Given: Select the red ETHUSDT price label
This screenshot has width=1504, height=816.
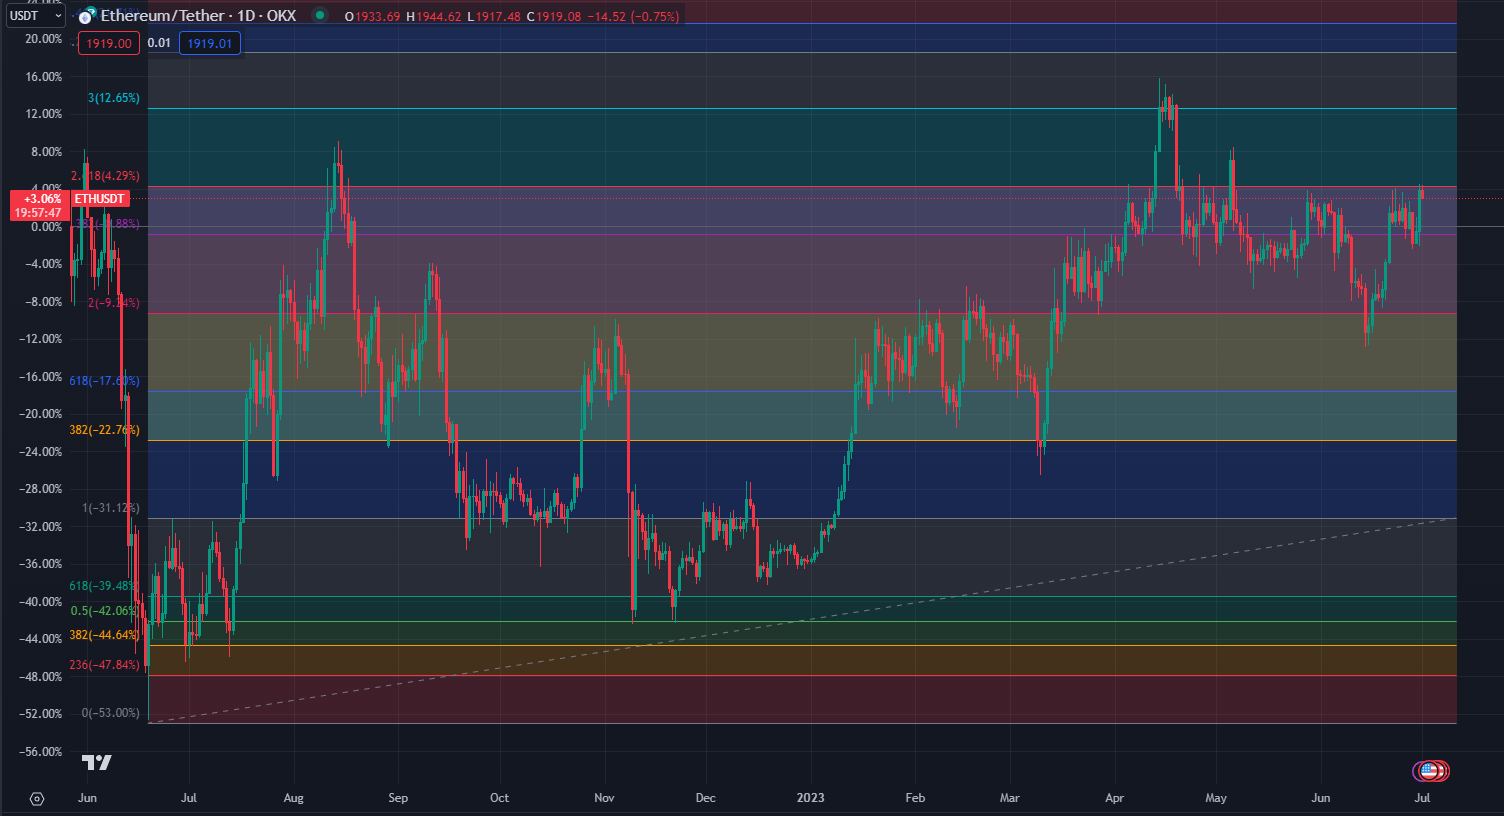Looking at the screenshot, I should point(100,199).
